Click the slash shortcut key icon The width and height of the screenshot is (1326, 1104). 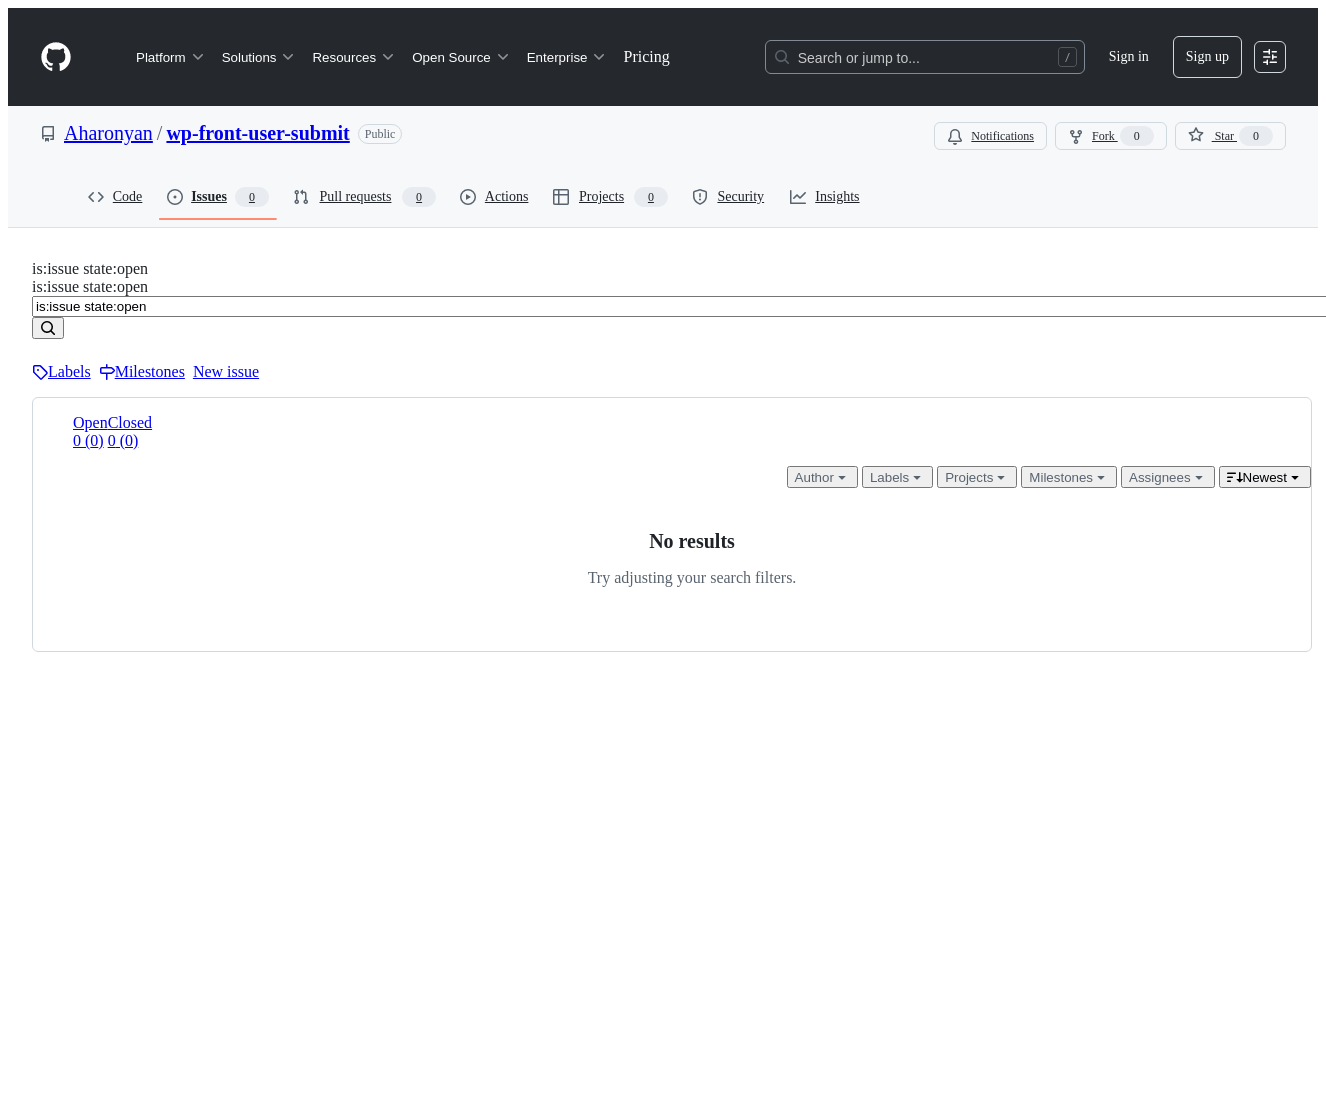(x=1067, y=57)
